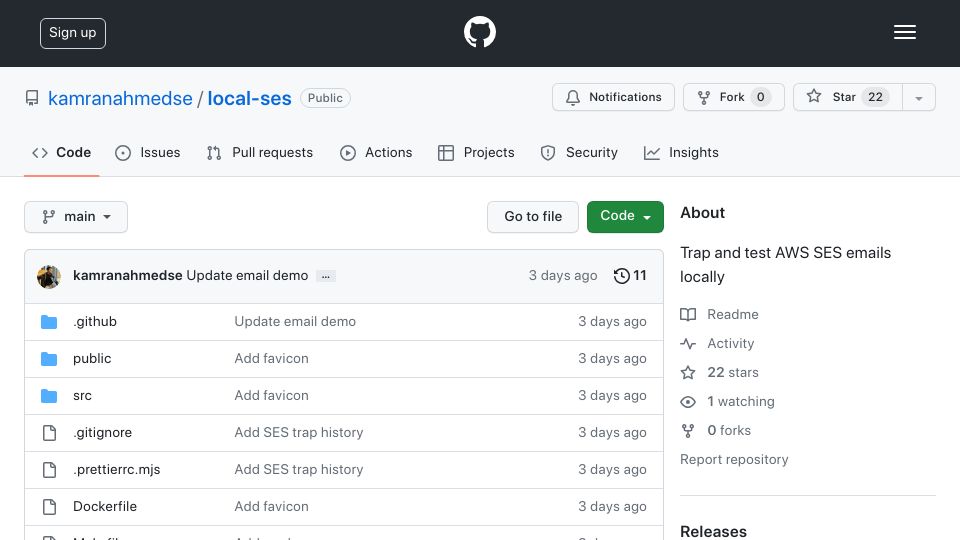960x540 pixels.
Task: Fork the repository using Fork button
Action: coord(733,97)
